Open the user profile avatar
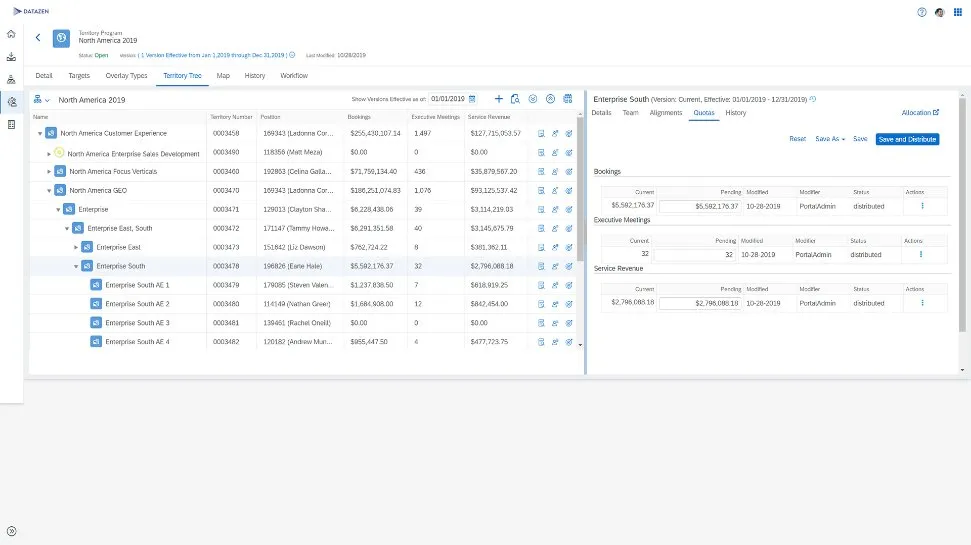This screenshot has width=971, height=545. click(x=939, y=12)
